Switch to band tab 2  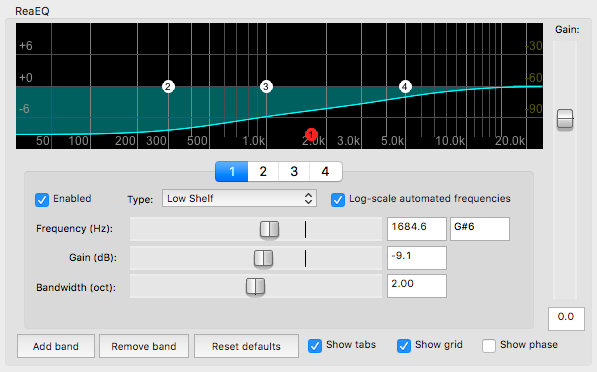pos(263,172)
